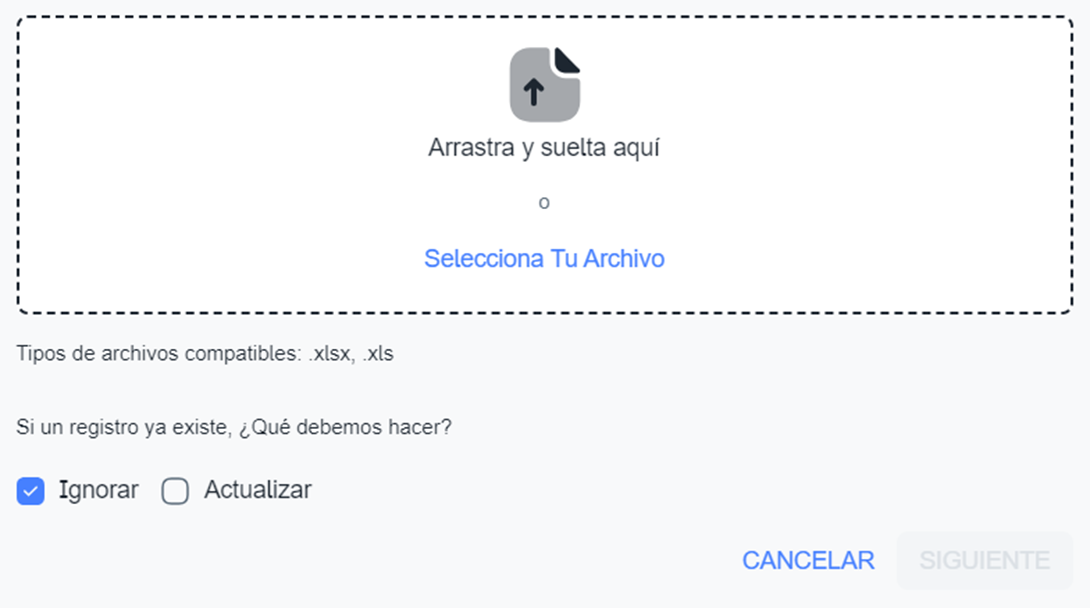Click the 'Tipos de archivos compatibles' label
This screenshot has width=1090, height=608.
[x=160, y=354]
